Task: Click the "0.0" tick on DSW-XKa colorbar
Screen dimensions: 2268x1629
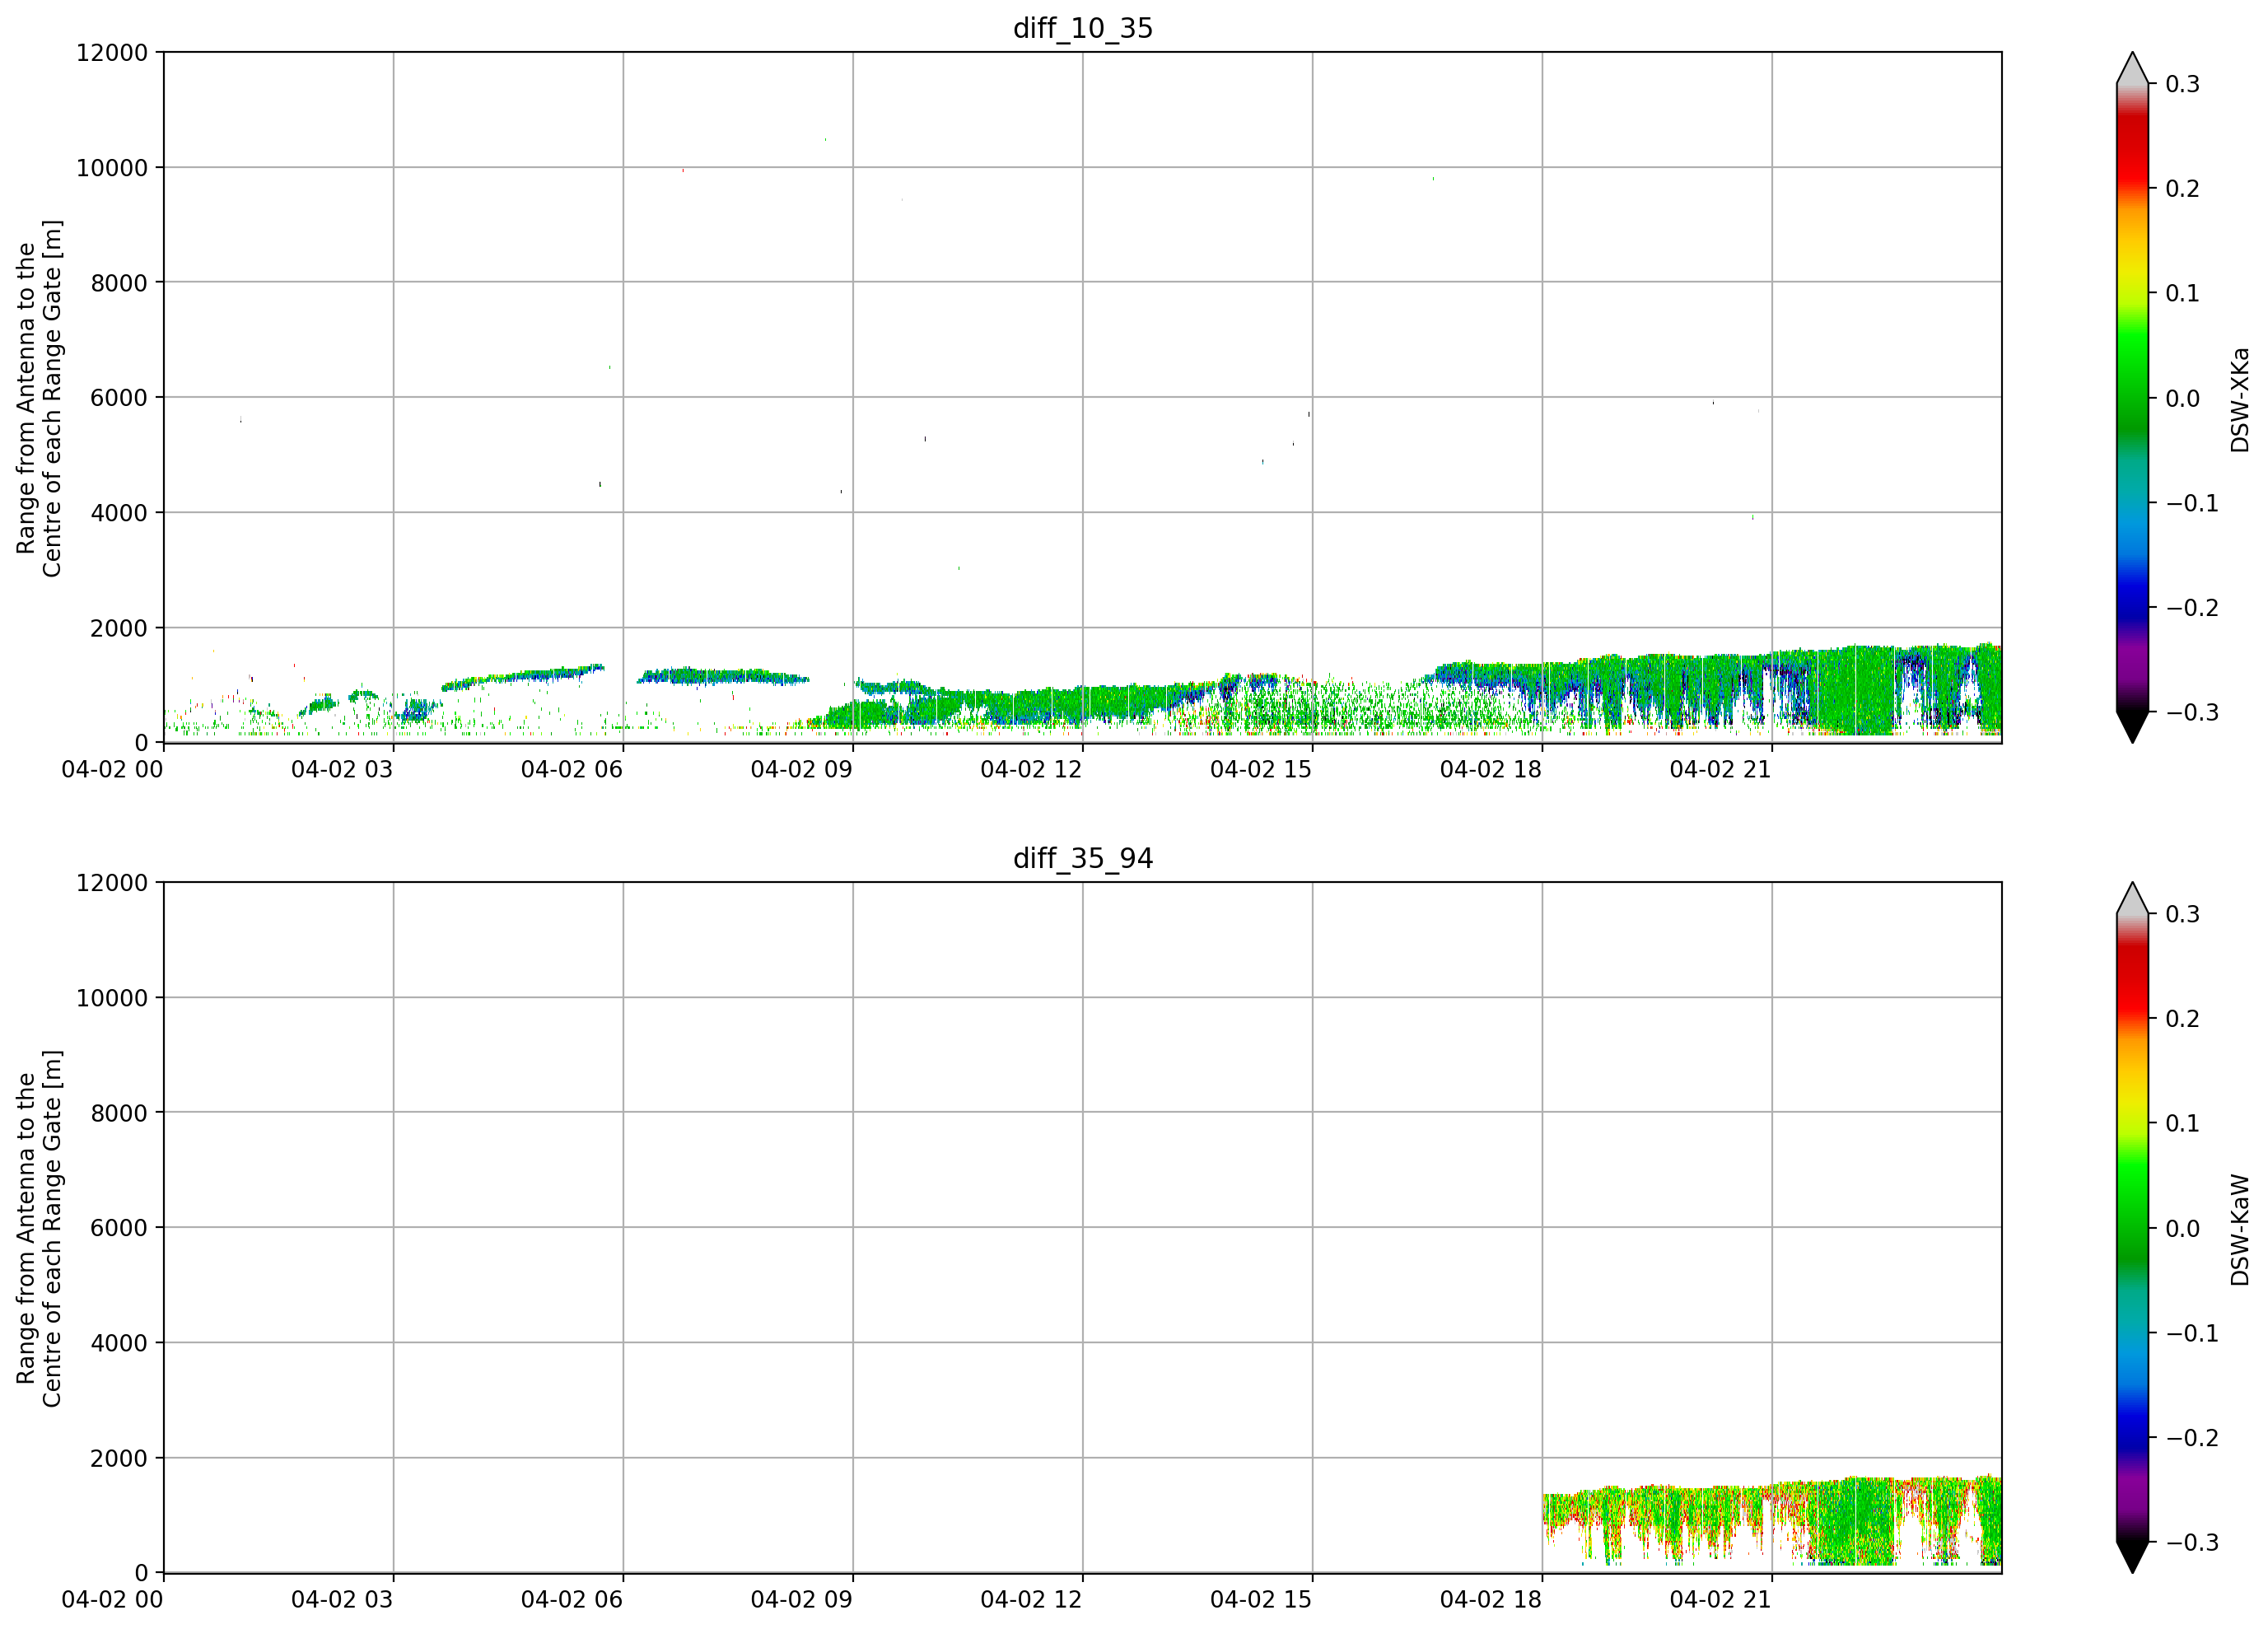Action: tap(2183, 398)
